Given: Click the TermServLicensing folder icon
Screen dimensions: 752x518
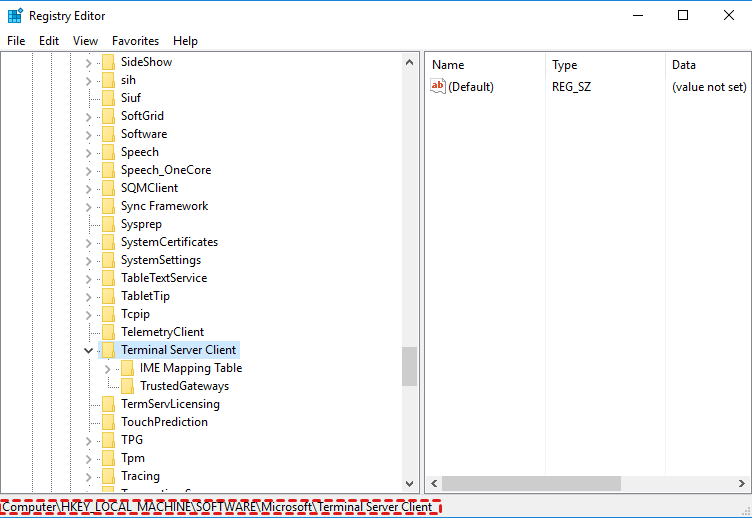Looking at the screenshot, I should click(x=108, y=404).
